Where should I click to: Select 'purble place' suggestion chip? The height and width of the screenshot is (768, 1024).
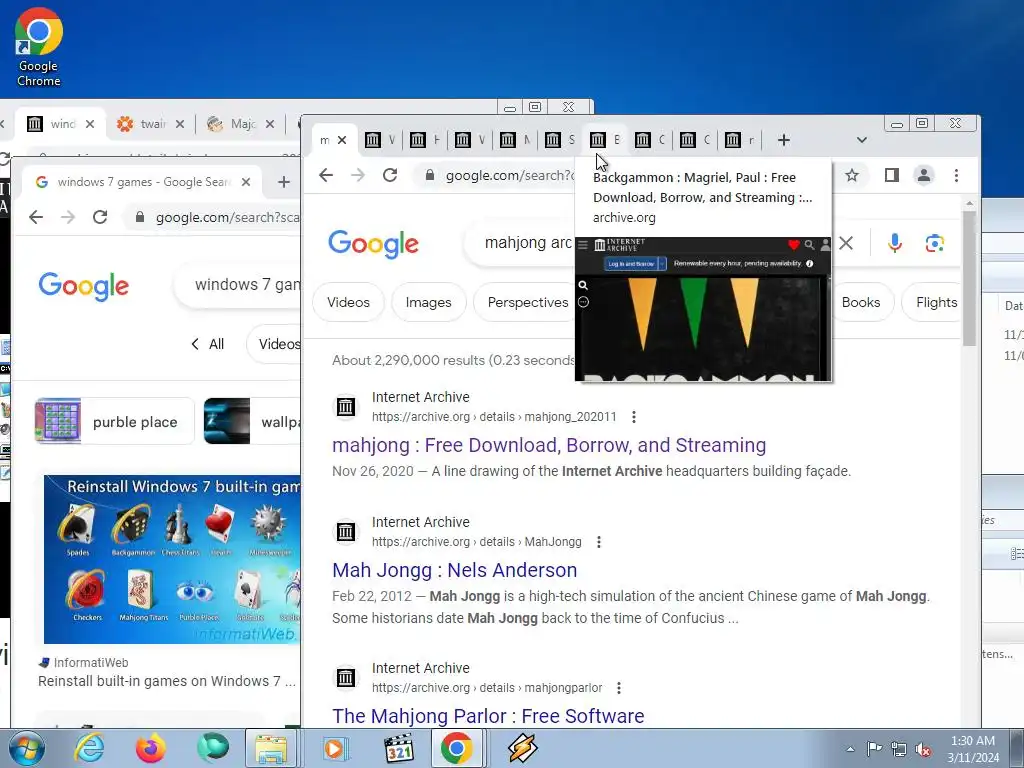coord(115,421)
